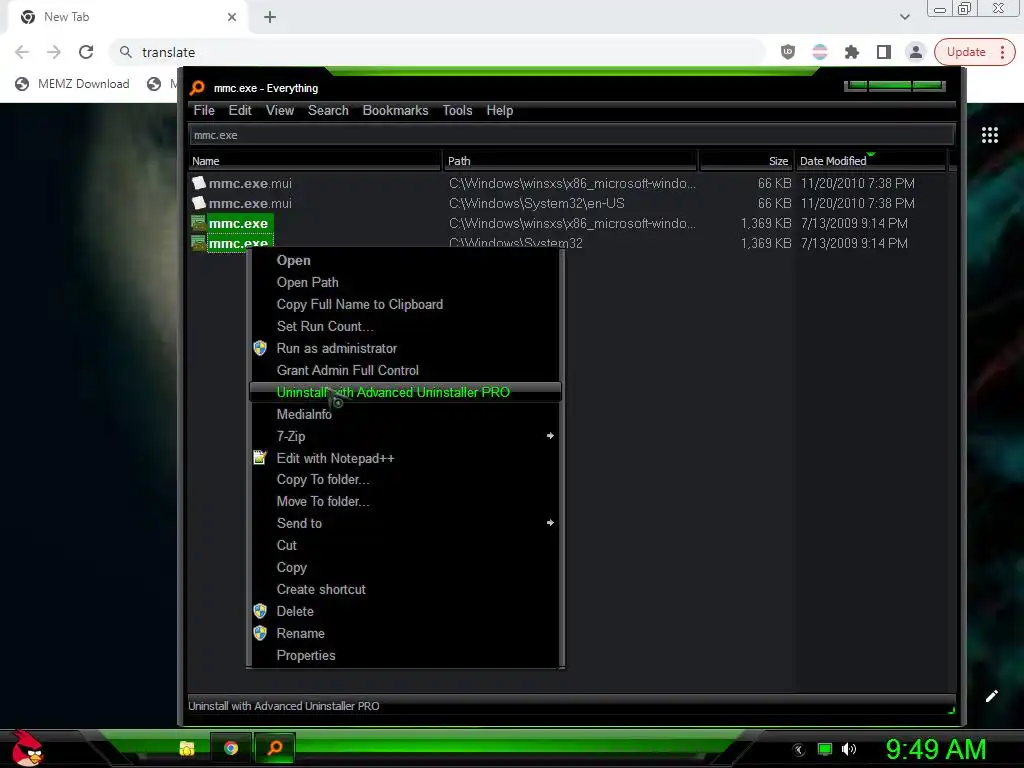Click the MEMZ Download bookmark globe icon
The width and height of the screenshot is (1024, 768).
22,84
